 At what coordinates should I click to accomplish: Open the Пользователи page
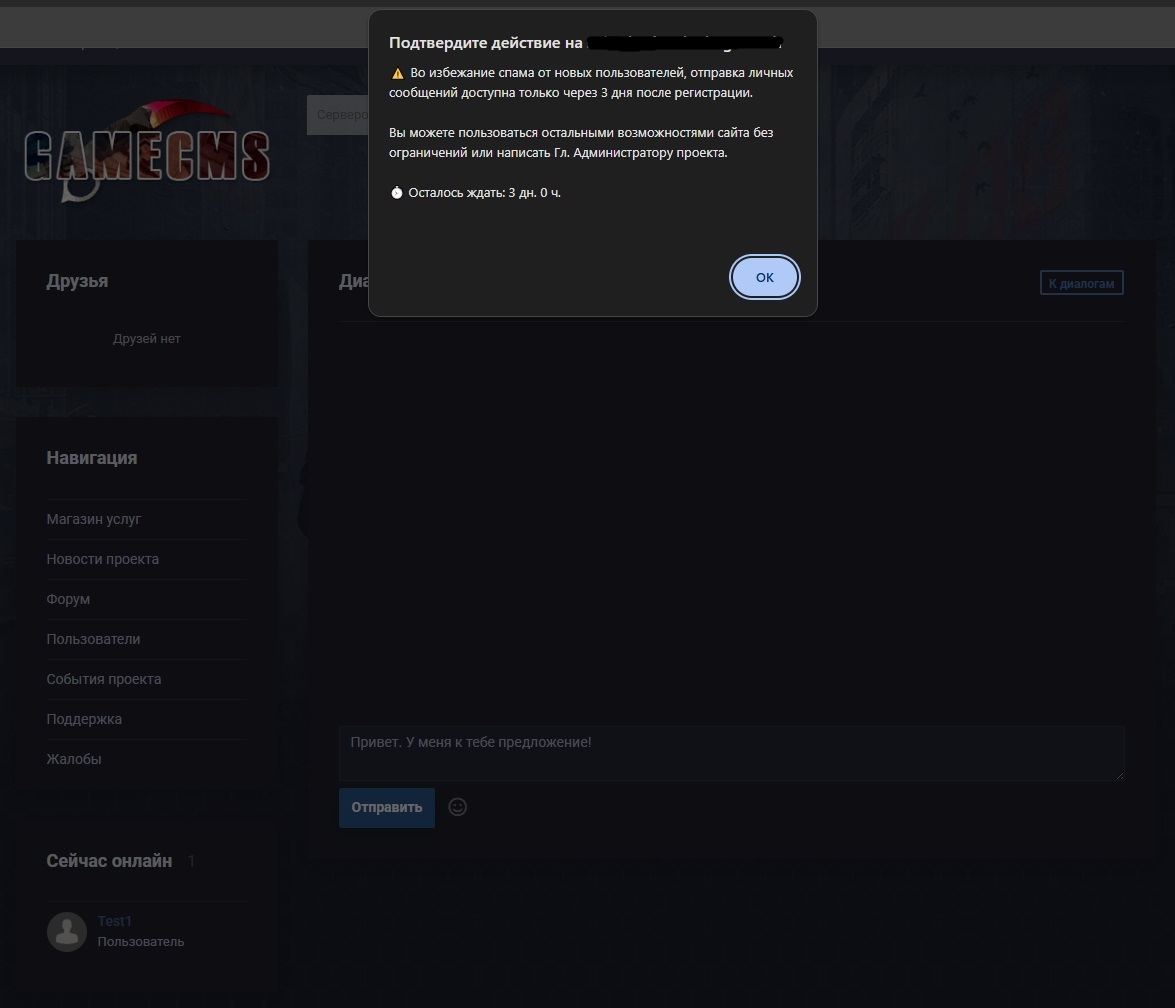93,639
